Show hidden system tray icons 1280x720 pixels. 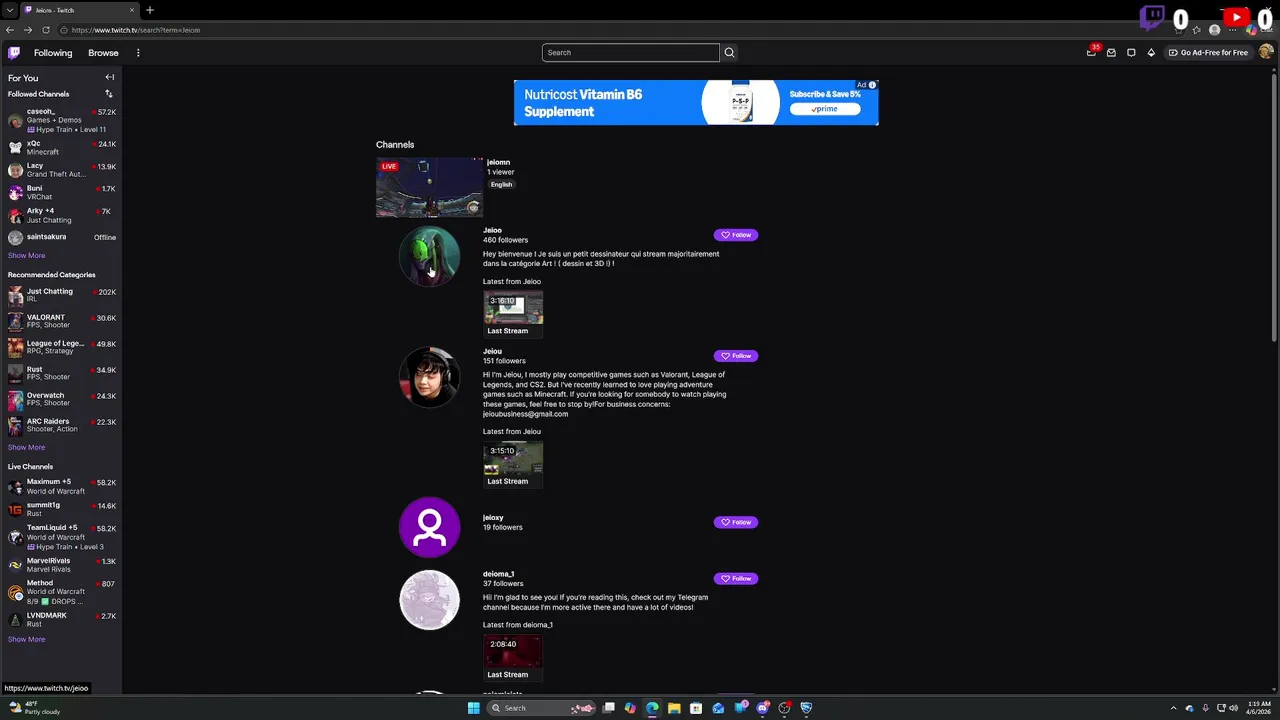click(x=1173, y=708)
